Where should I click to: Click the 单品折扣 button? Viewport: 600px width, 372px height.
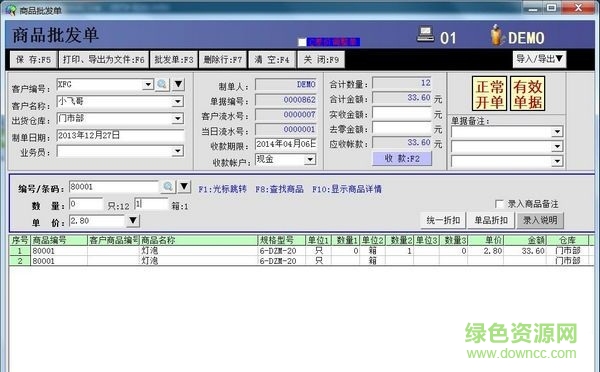pyautogui.click(x=491, y=220)
